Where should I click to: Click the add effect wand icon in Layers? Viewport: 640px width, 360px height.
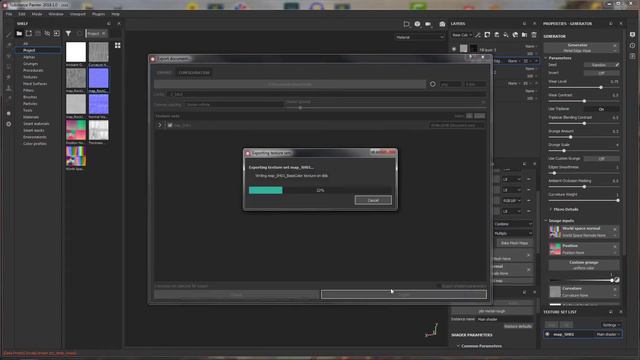pos(478,35)
